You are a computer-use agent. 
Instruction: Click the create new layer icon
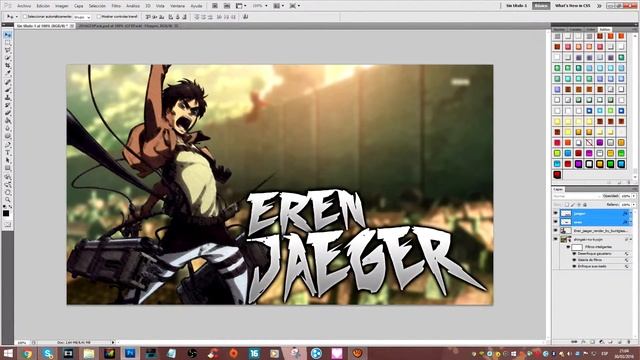point(620,342)
